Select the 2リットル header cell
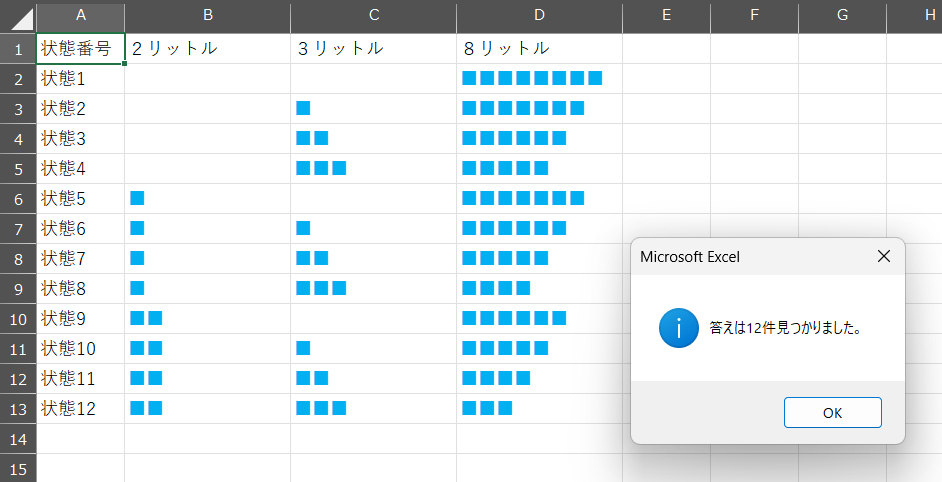The image size is (942, 482). tap(208, 49)
